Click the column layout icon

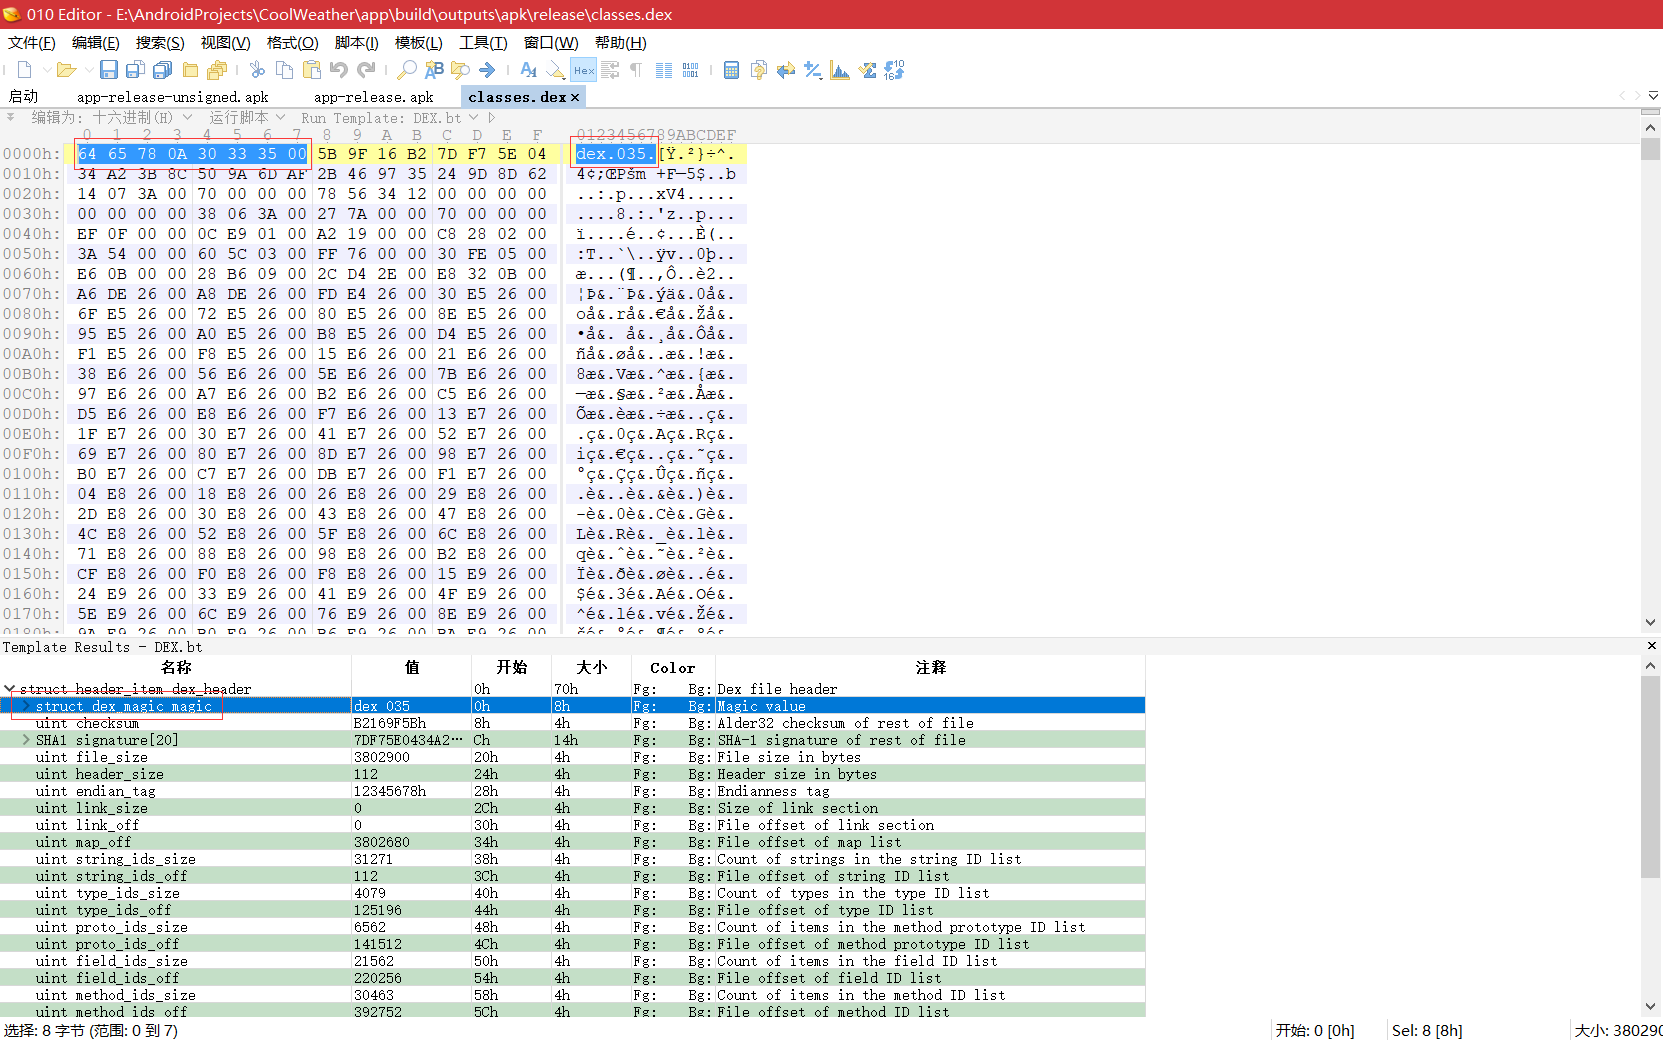[x=664, y=70]
